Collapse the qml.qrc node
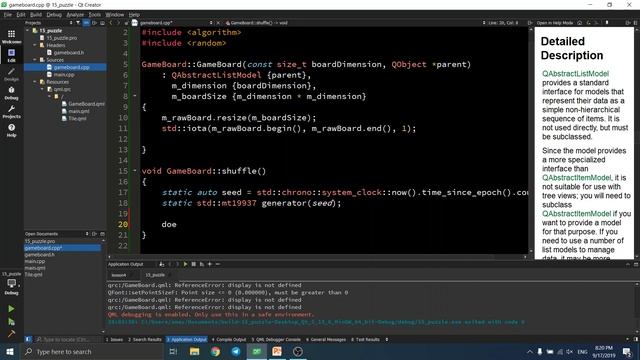640x360 pixels. pos(42,89)
